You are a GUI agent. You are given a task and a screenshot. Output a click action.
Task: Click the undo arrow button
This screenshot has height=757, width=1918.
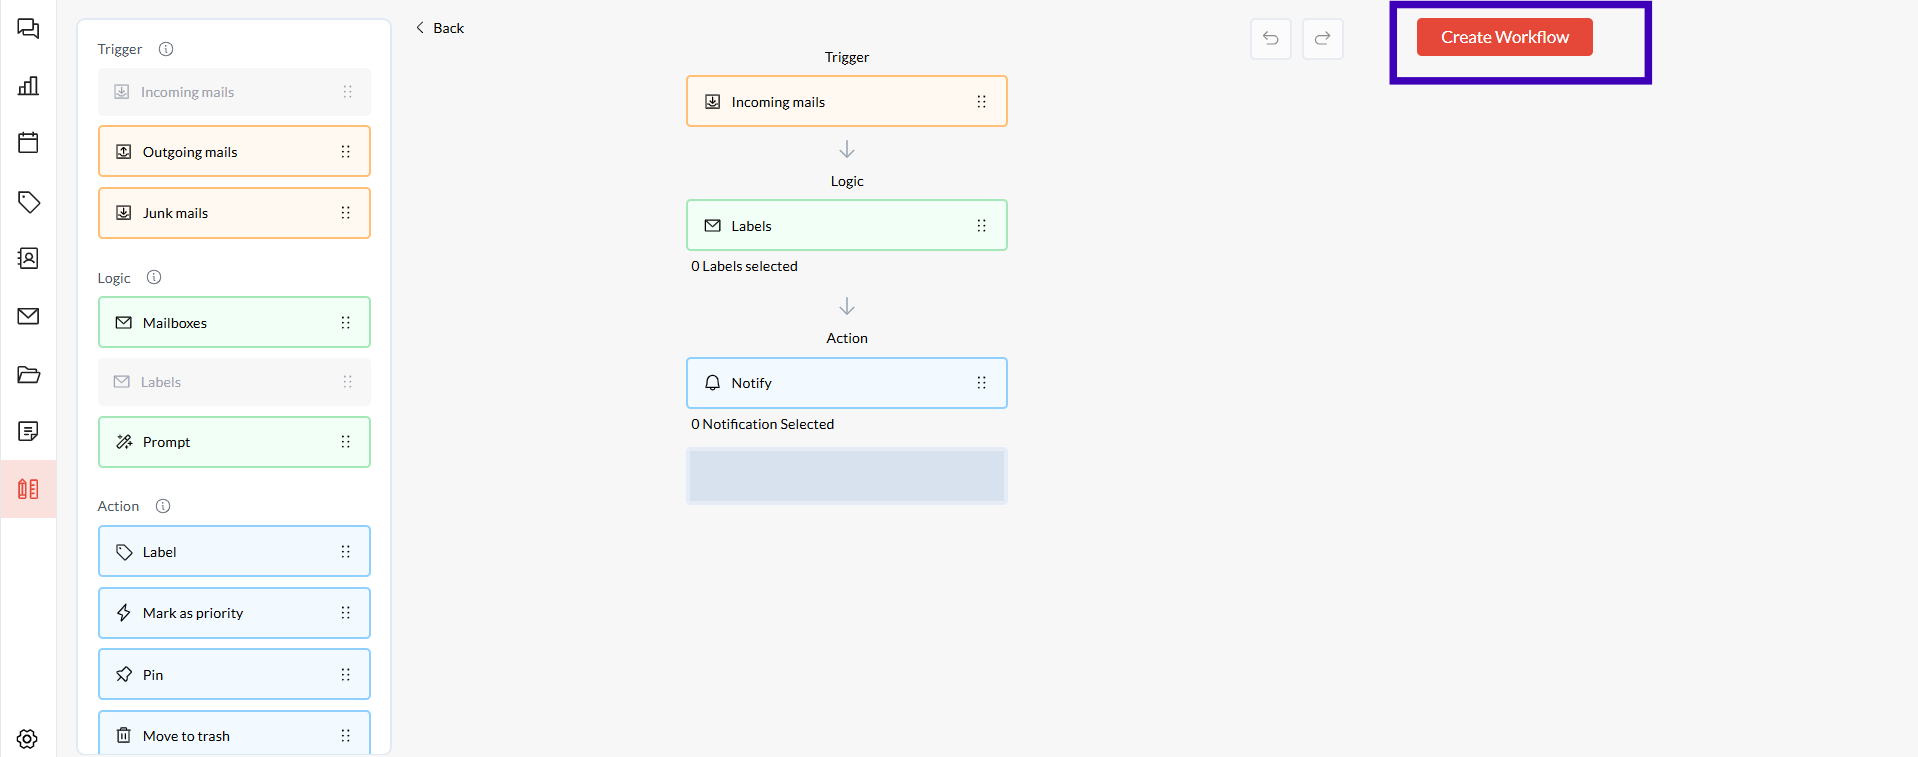pos(1270,39)
